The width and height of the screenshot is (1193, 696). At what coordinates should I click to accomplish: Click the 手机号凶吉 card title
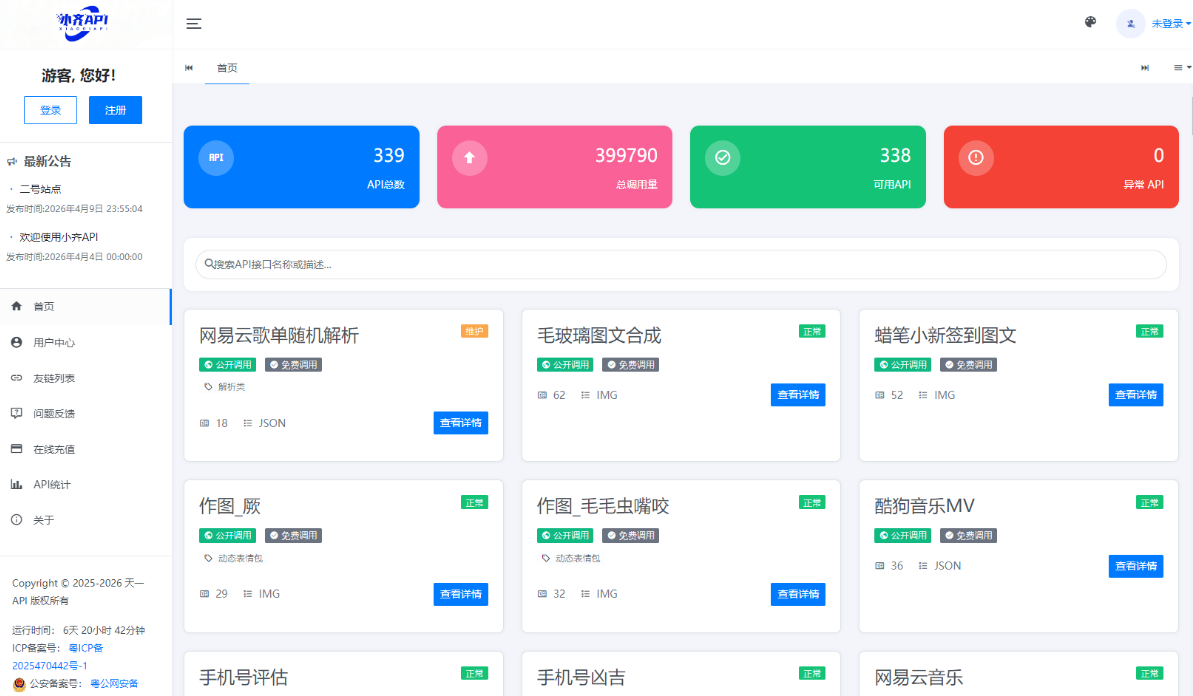tap(581, 677)
